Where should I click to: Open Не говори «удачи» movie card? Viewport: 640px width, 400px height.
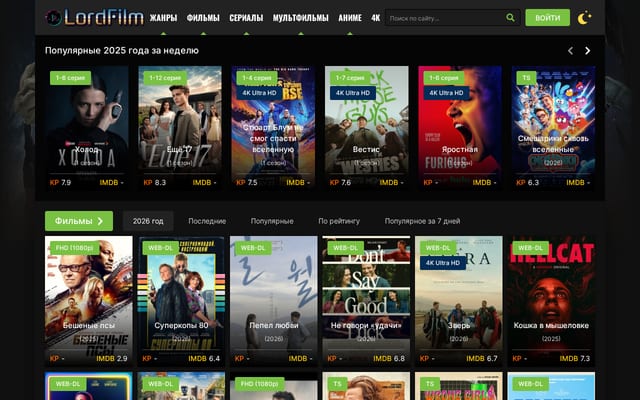[366, 300]
